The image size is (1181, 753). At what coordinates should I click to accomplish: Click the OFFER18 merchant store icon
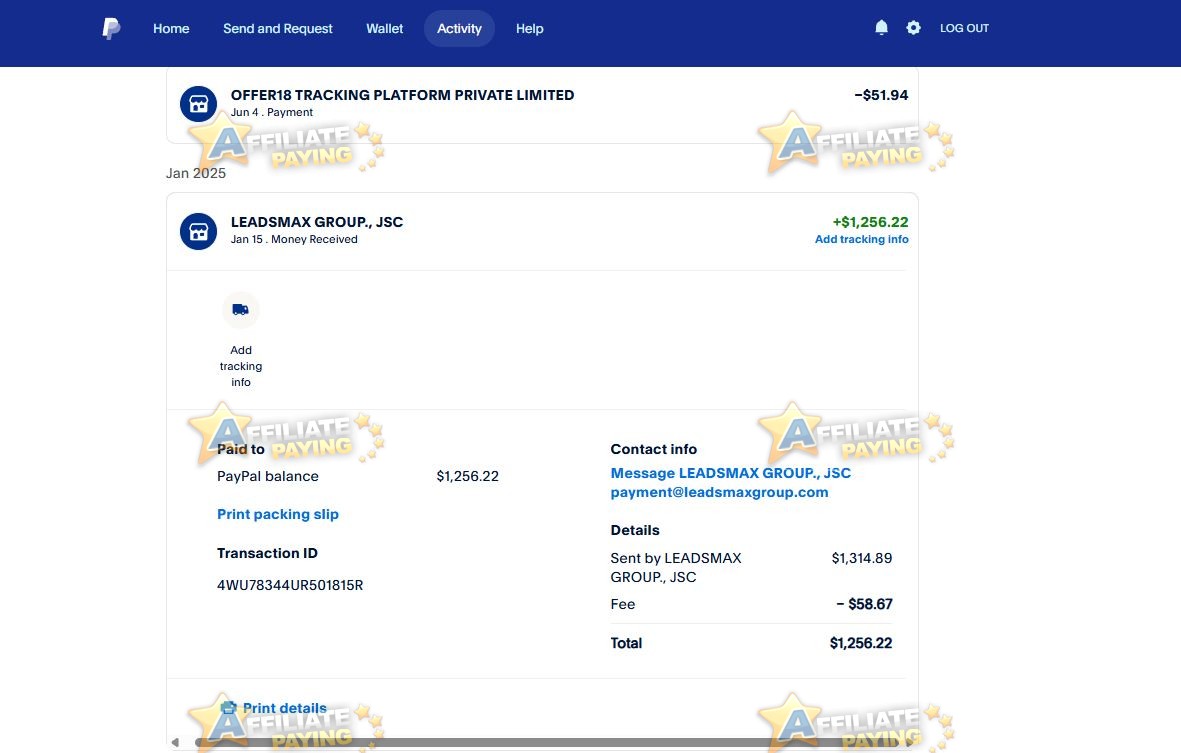198,104
